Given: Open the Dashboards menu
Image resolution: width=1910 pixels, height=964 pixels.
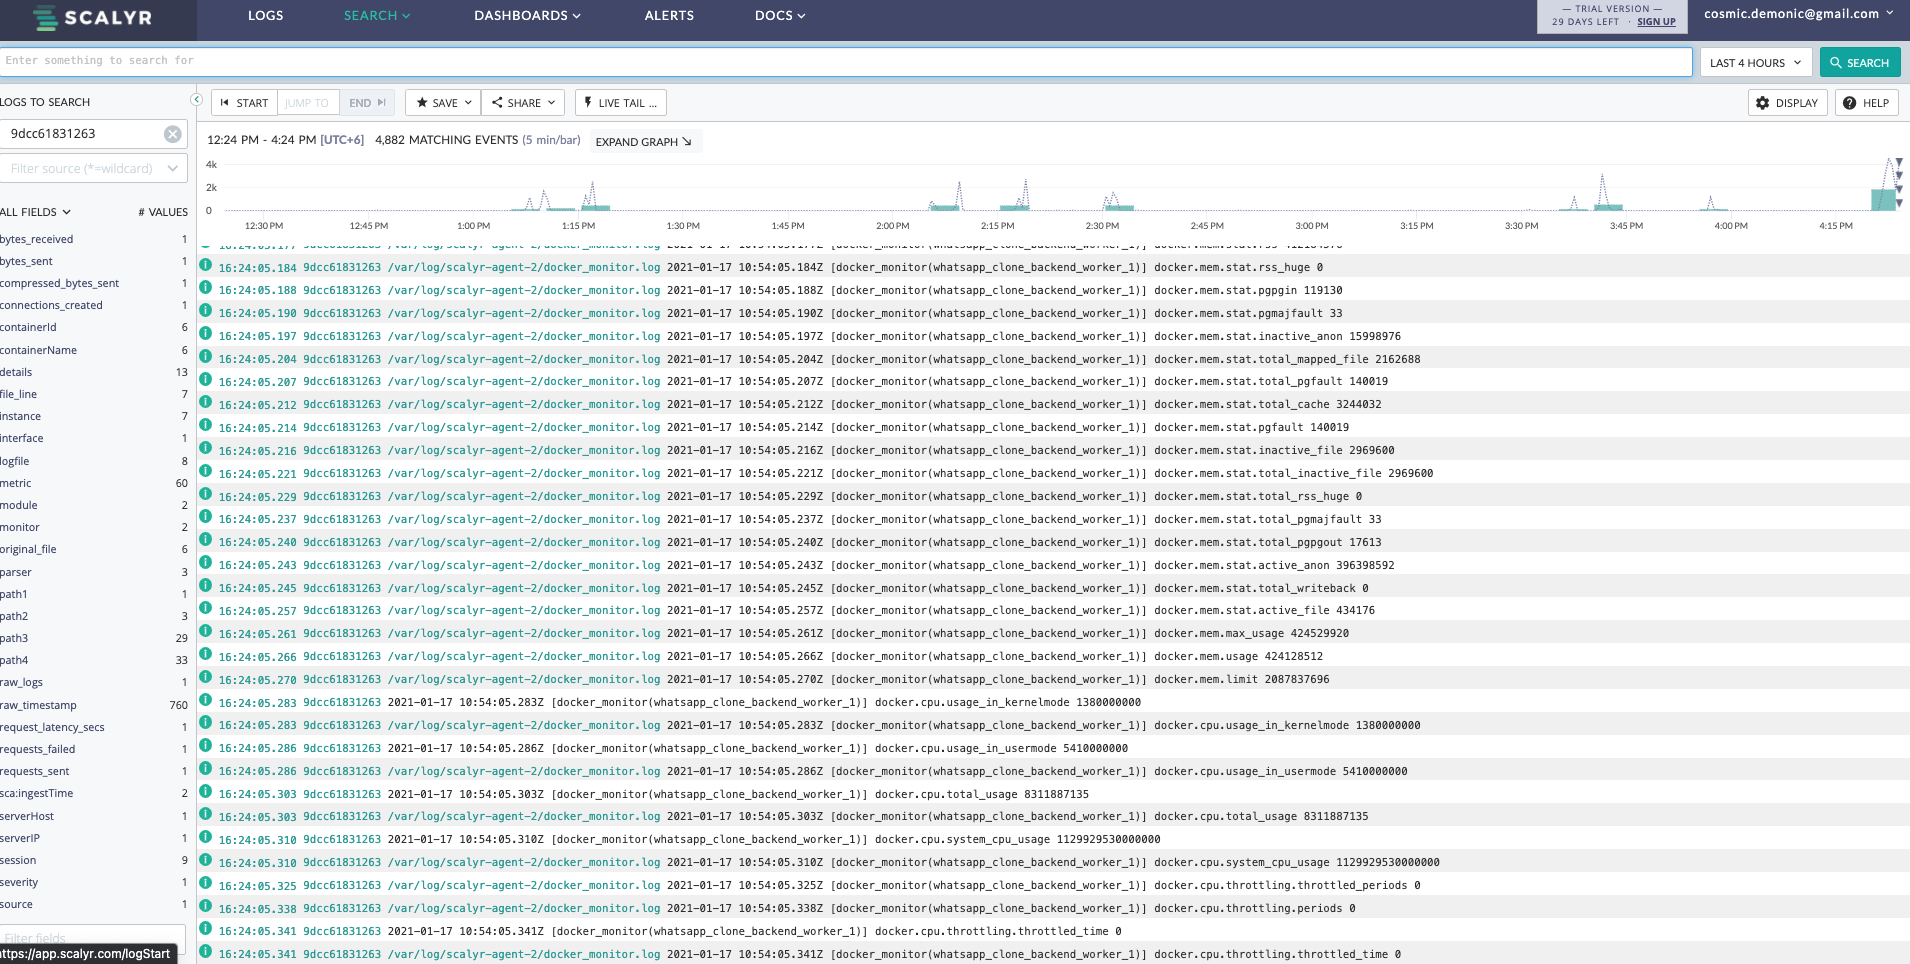Looking at the screenshot, I should point(527,16).
